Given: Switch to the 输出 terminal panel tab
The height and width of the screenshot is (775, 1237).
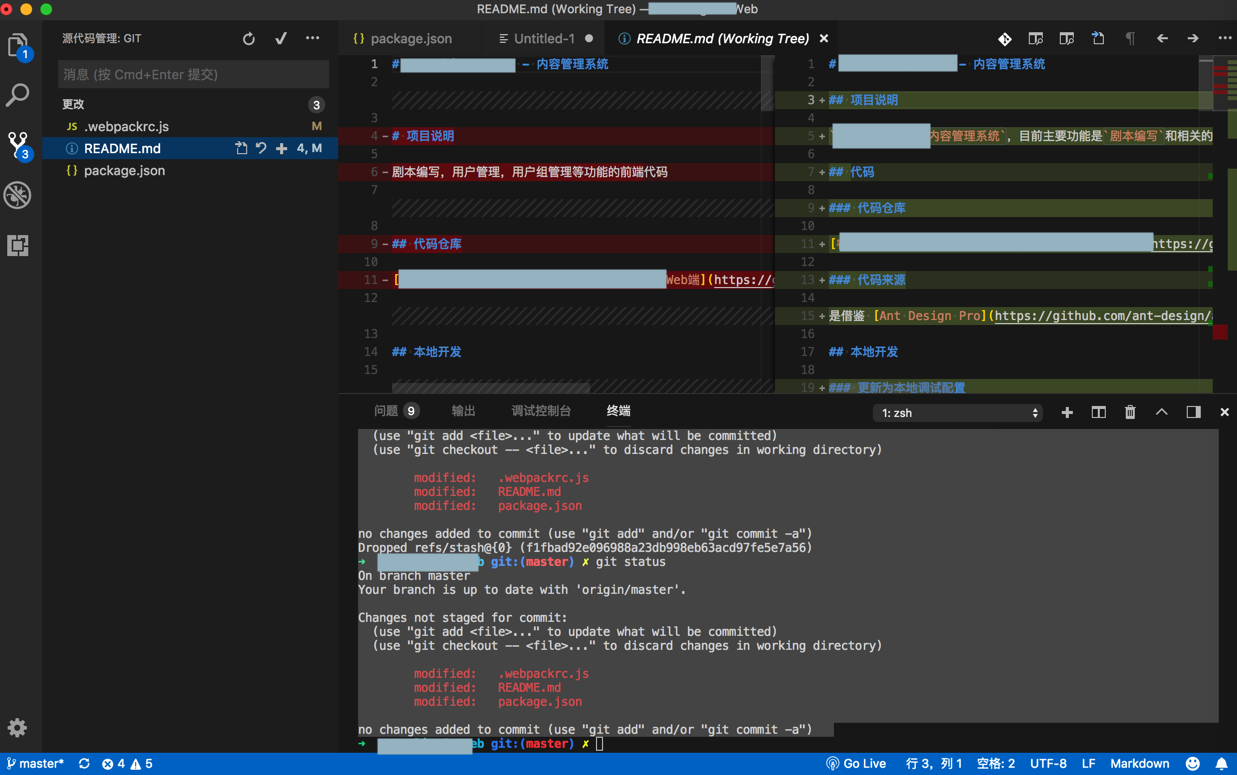Looking at the screenshot, I should click(x=463, y=410).
